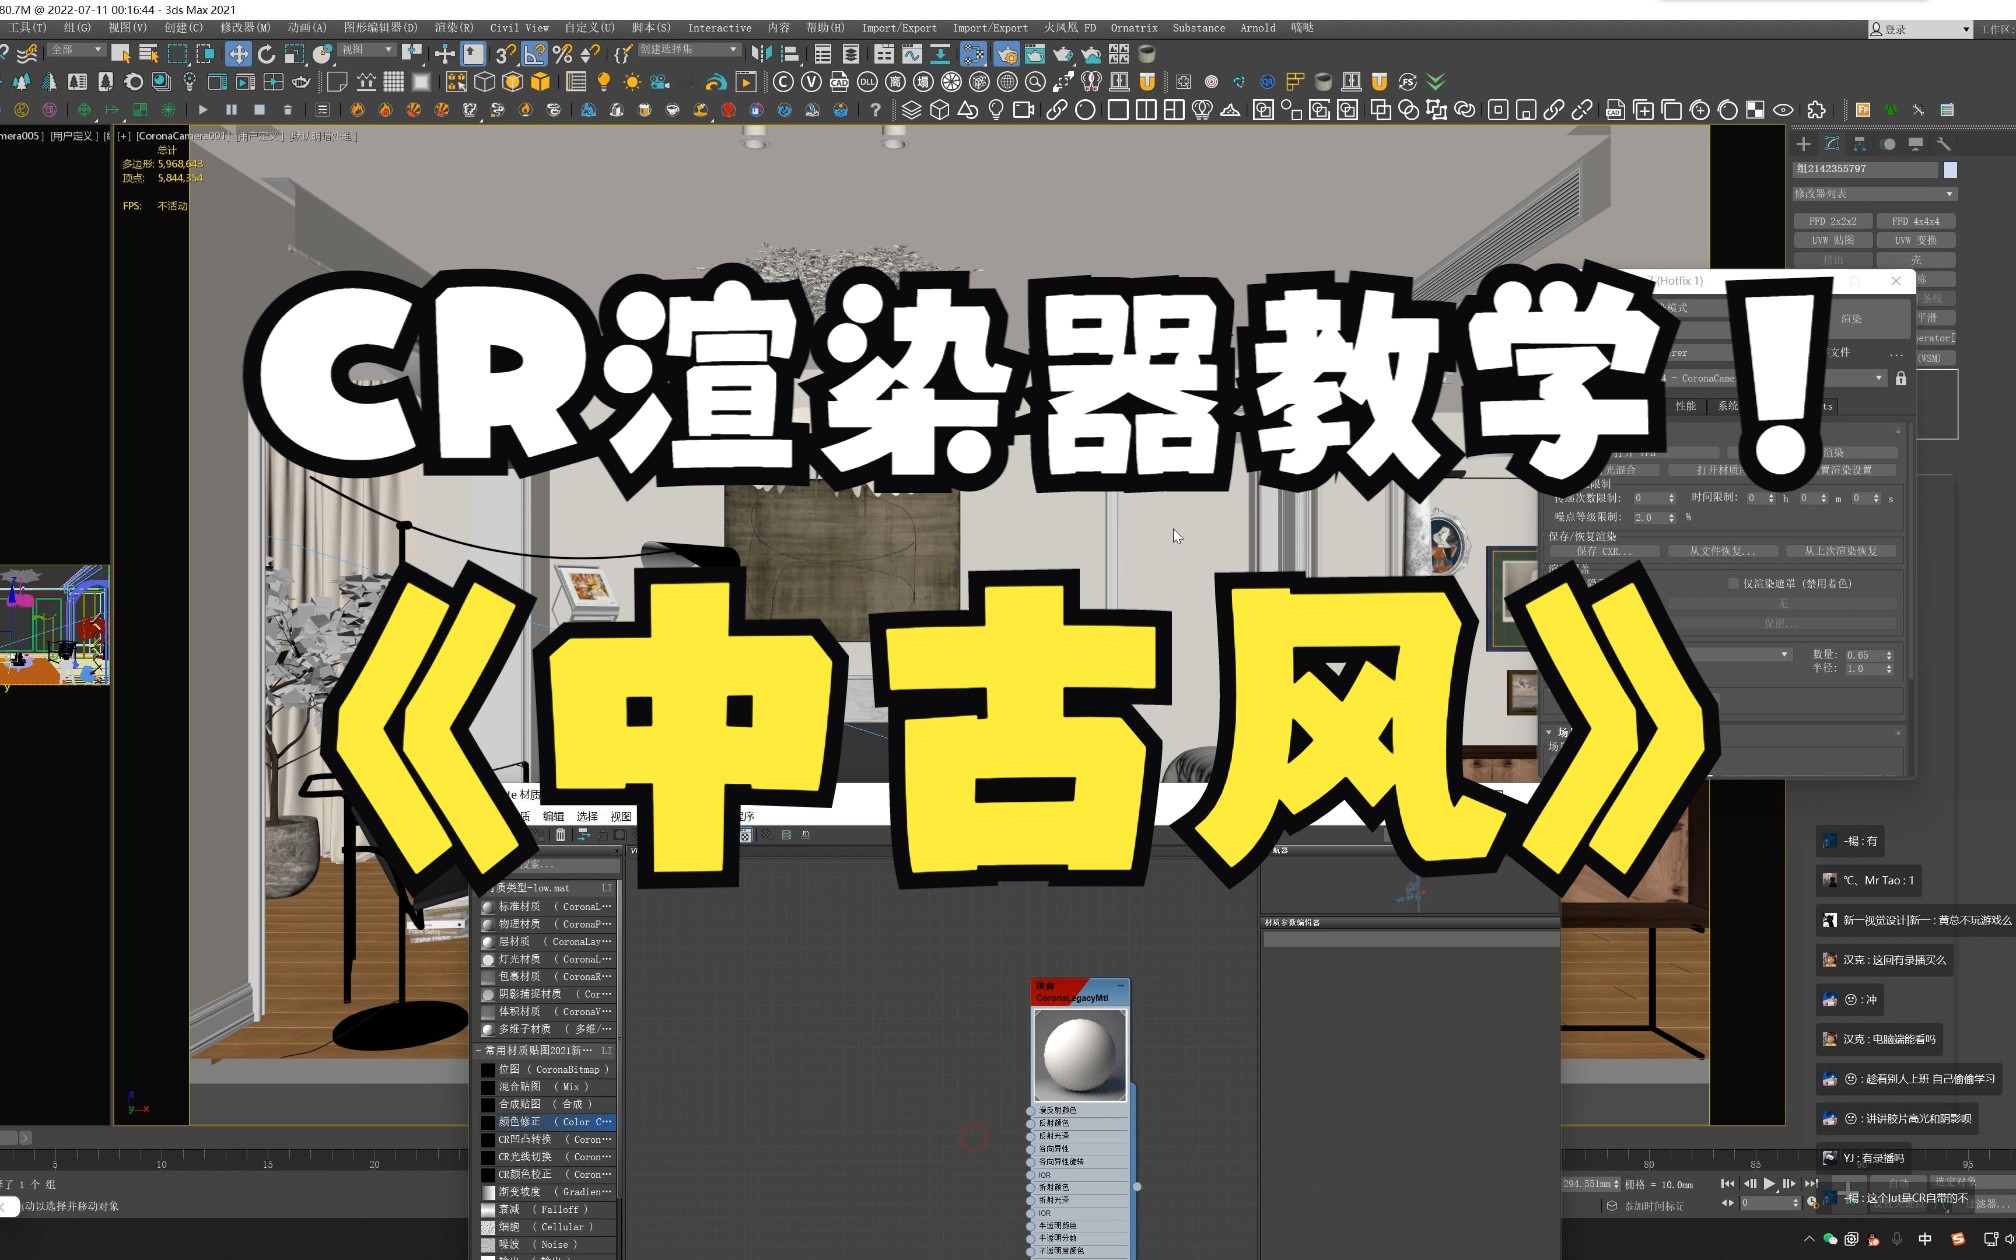Activate the Select and Rotate tool
2016x1260 pixels.
point(266,54)
